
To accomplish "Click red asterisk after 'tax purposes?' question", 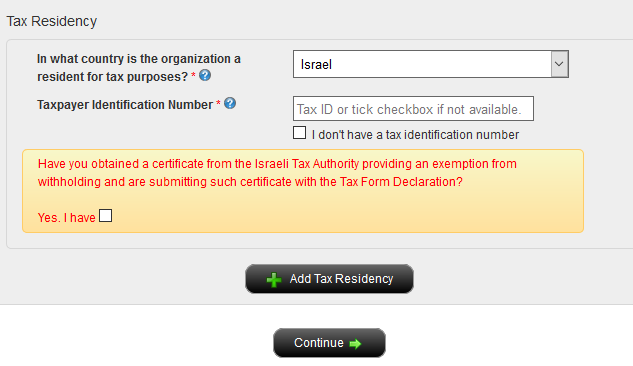I will (x=193, y=75).
